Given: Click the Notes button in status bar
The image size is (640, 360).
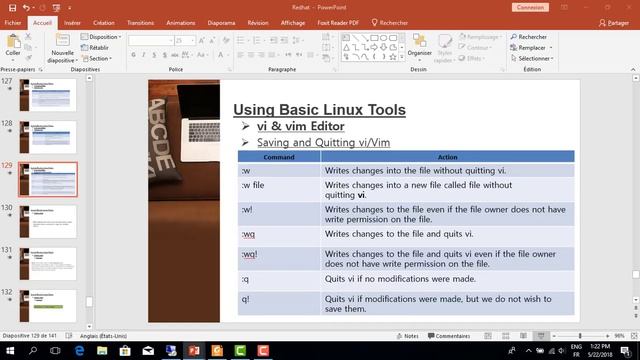Looking at the screenshot, I should [407, 336].
